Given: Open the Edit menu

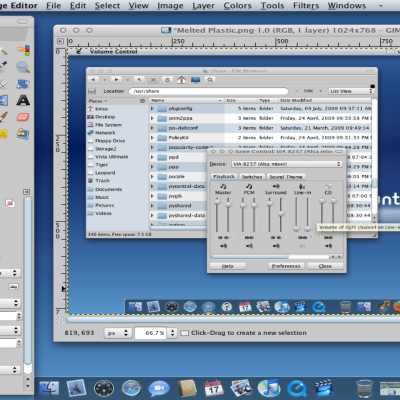Looking at the screenshot, I should click(x=78, y=6).
